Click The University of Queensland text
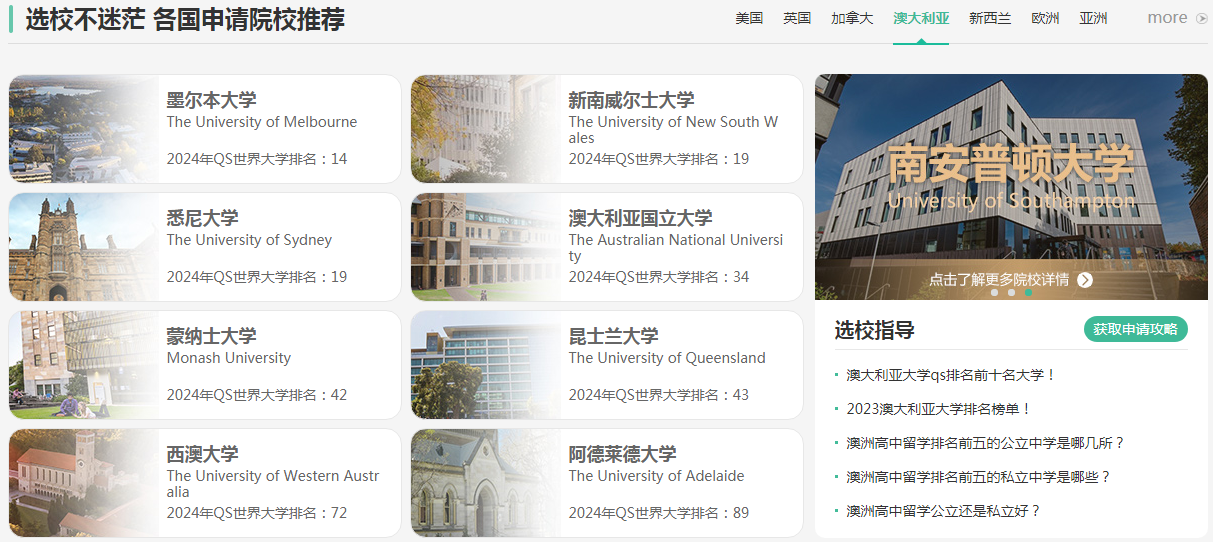The image size is (1213, 542). click(x=667, y=358)
